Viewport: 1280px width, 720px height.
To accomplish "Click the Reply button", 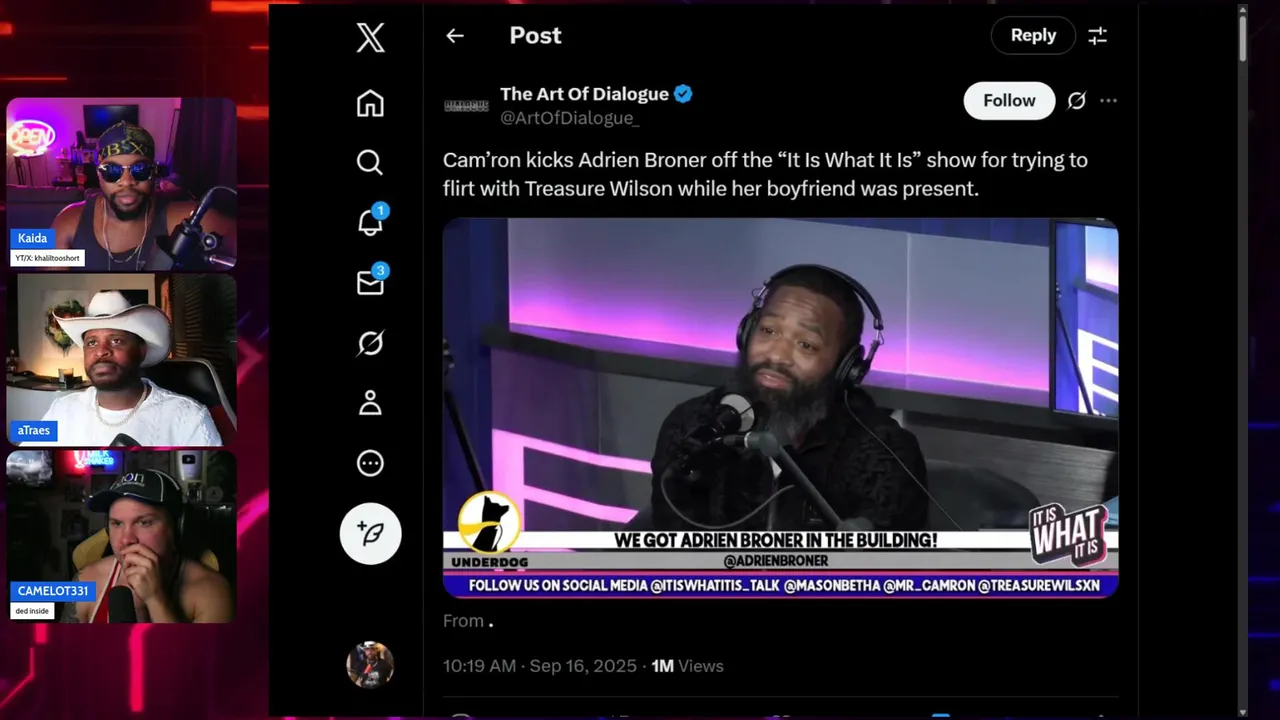I will (x=1033, y=35).
